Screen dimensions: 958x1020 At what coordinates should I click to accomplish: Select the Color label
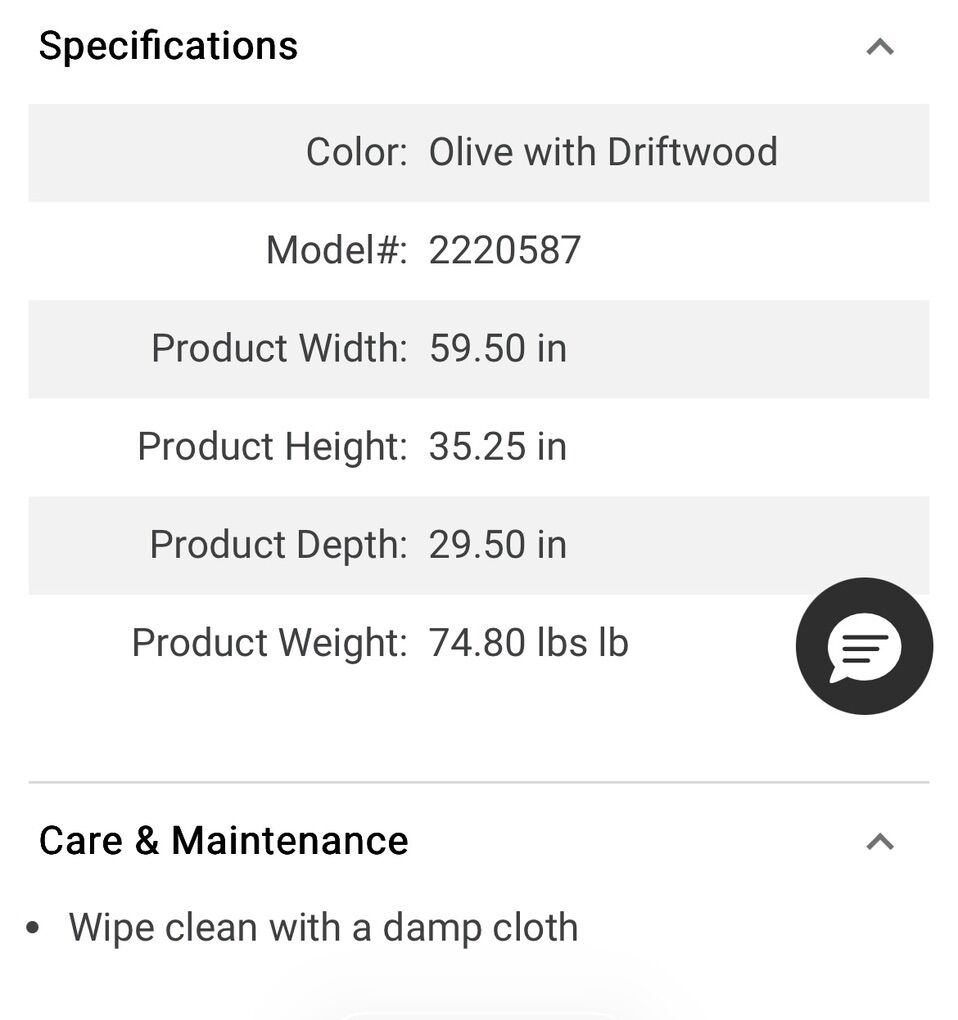point(356,152)
